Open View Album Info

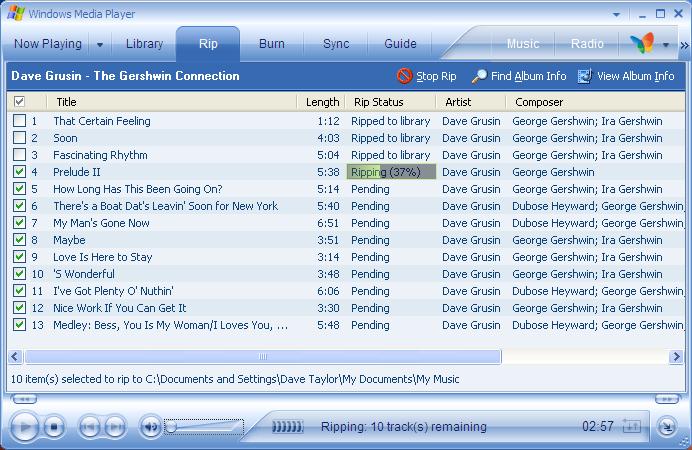click(626, 76)
